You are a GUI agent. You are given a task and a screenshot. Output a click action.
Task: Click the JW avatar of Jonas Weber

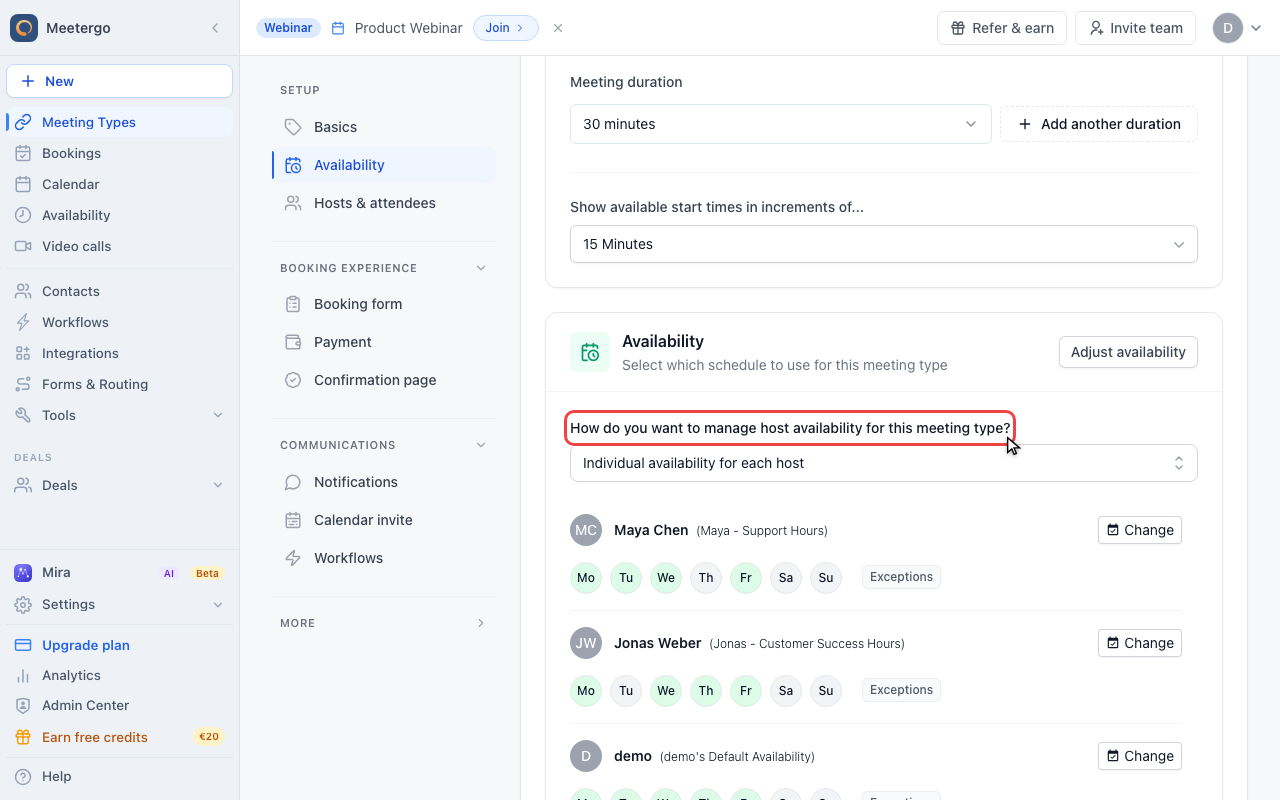(586, 643)
